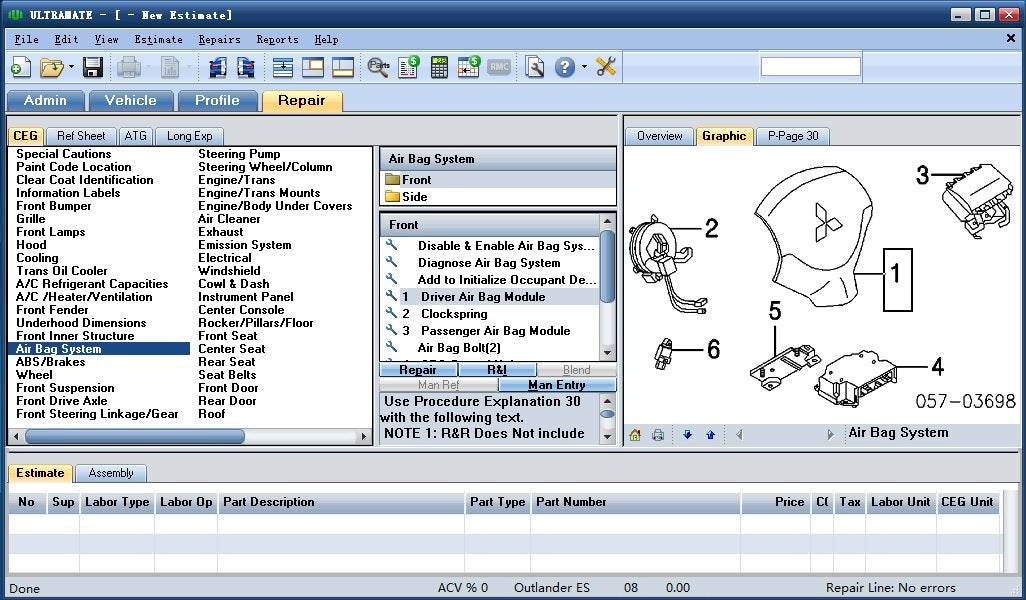
Task: Click the category list scroll left arrow
Action: click(16, 436)
